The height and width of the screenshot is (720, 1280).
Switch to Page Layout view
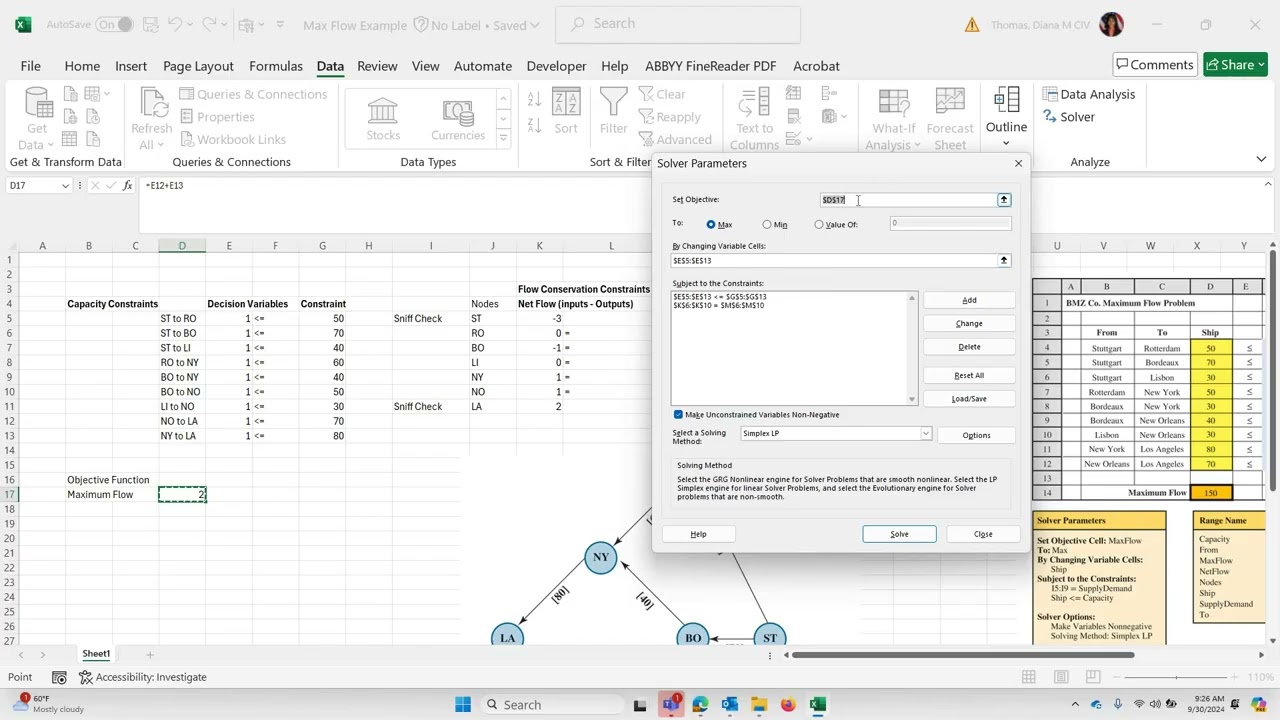(1061, 677)
